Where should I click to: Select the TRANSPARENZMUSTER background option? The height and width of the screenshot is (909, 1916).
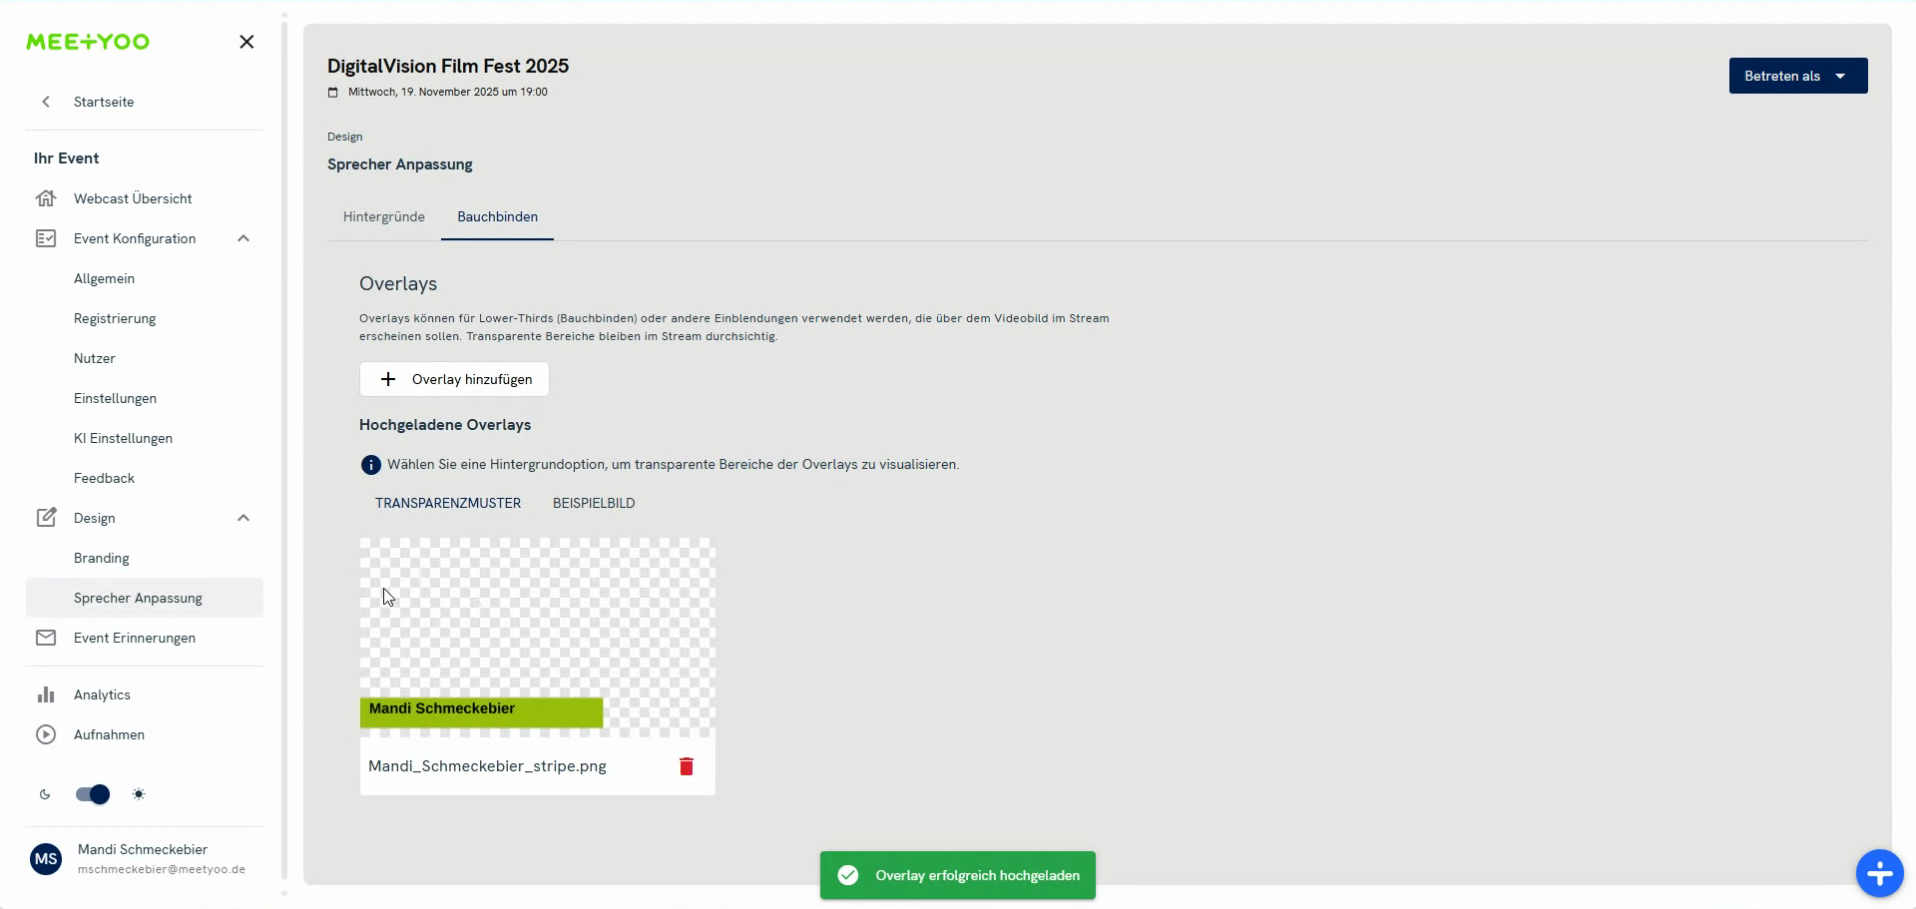[x=448, y=503]
